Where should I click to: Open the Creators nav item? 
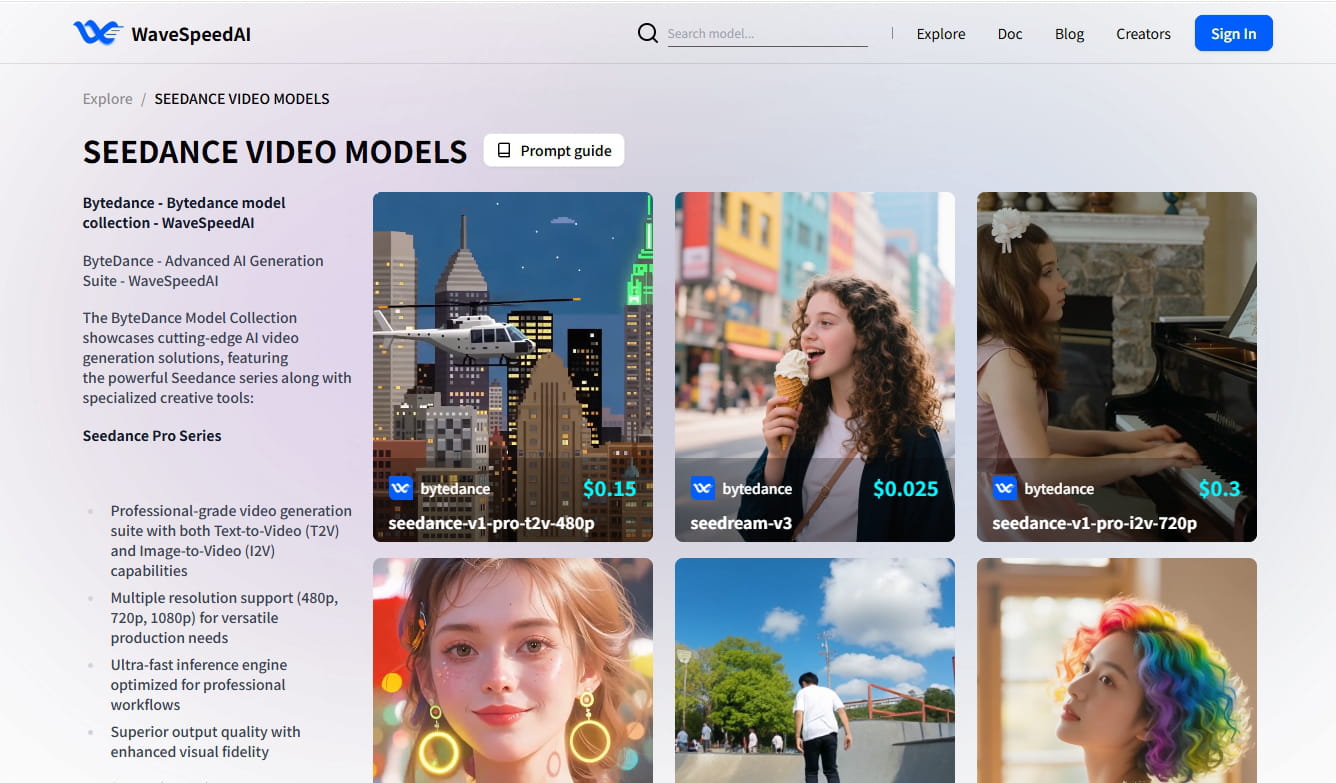tap(1143, 34)
